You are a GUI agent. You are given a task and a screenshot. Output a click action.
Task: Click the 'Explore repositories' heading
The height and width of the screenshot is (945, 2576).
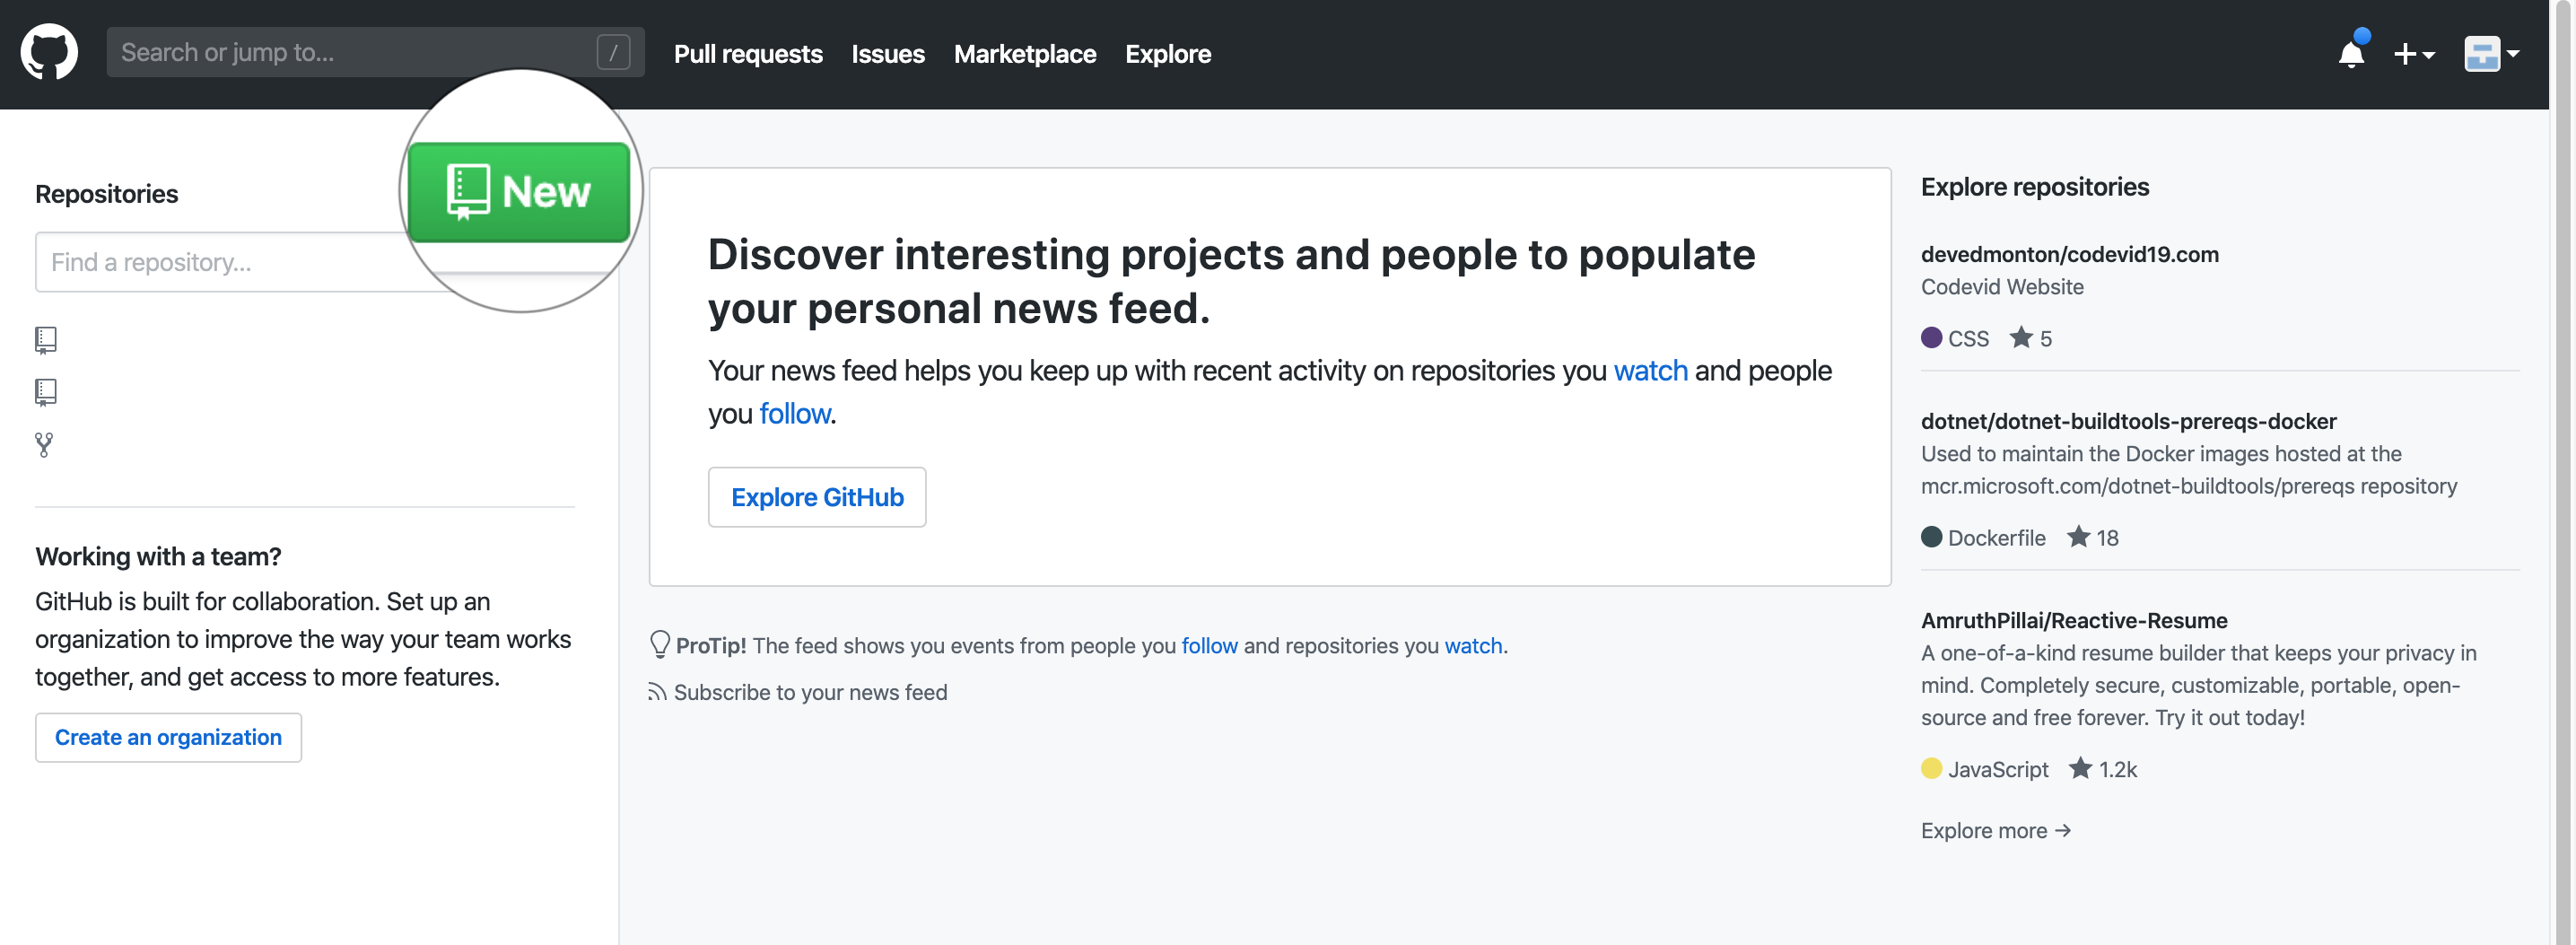point(2034,187)
